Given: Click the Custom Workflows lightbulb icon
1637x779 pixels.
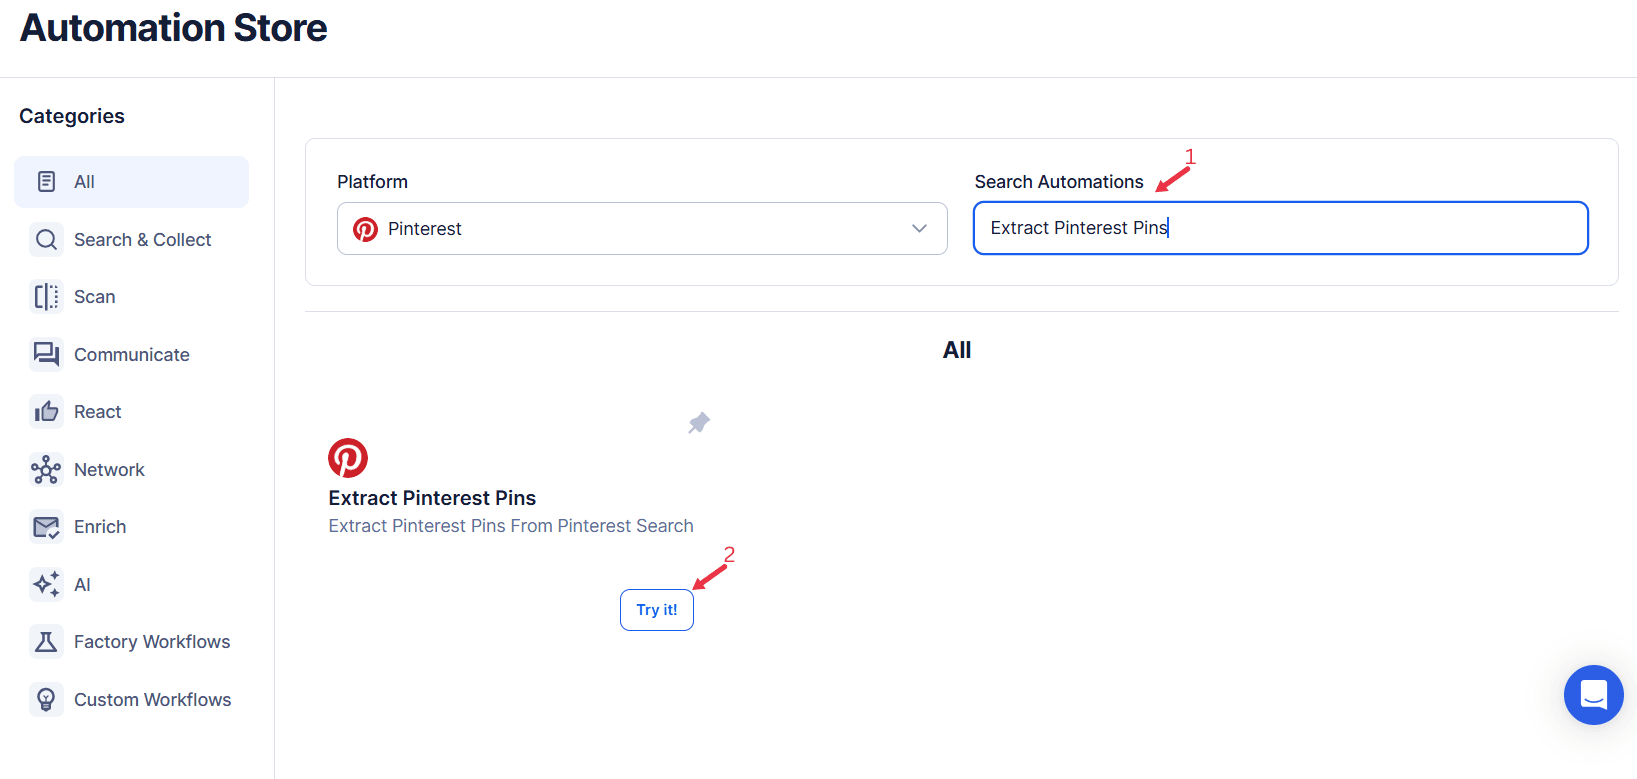Looking at the screenshot, I should point(46,699).
